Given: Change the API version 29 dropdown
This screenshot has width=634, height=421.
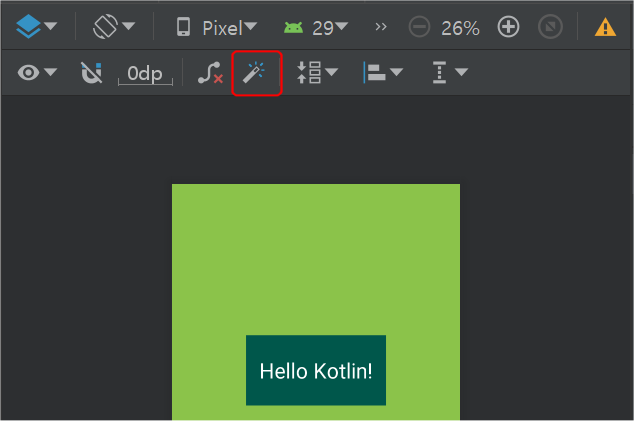Looking at the screenshot, I should tap(316, 28).
